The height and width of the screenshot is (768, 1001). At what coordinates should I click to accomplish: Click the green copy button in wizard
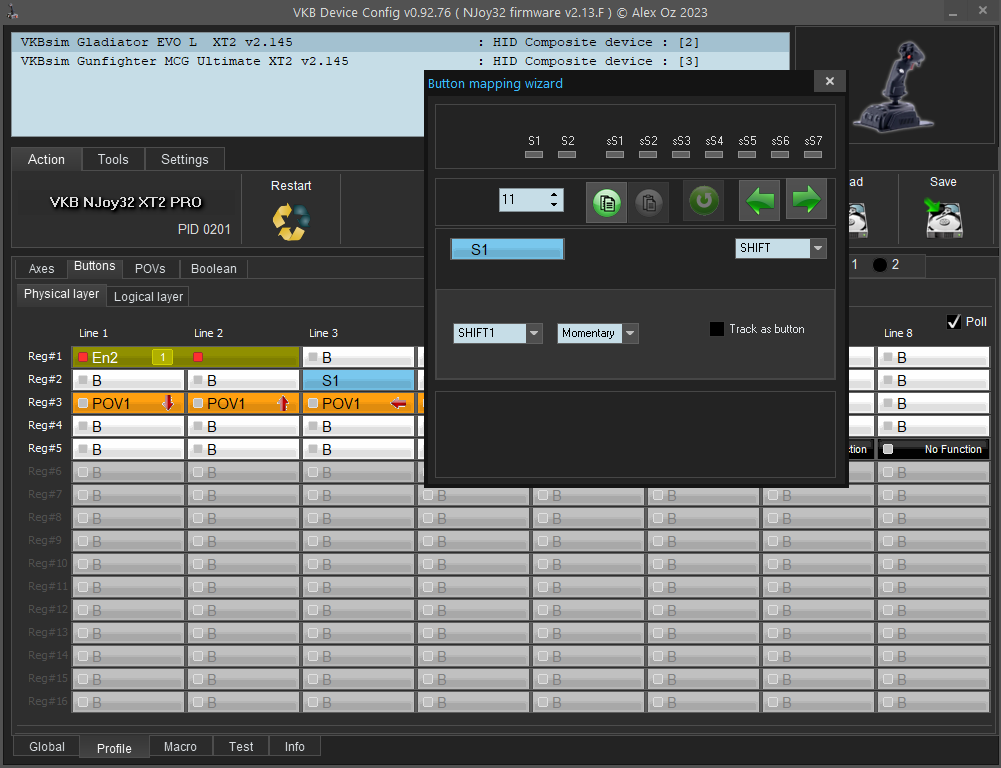pyautogui.click(x=606, y=201)
